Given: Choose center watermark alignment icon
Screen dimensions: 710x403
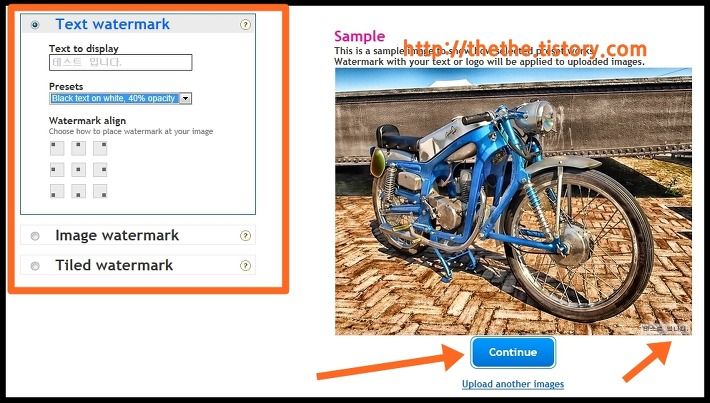Looking at the screenshot, I should click(x=78, y=170).
